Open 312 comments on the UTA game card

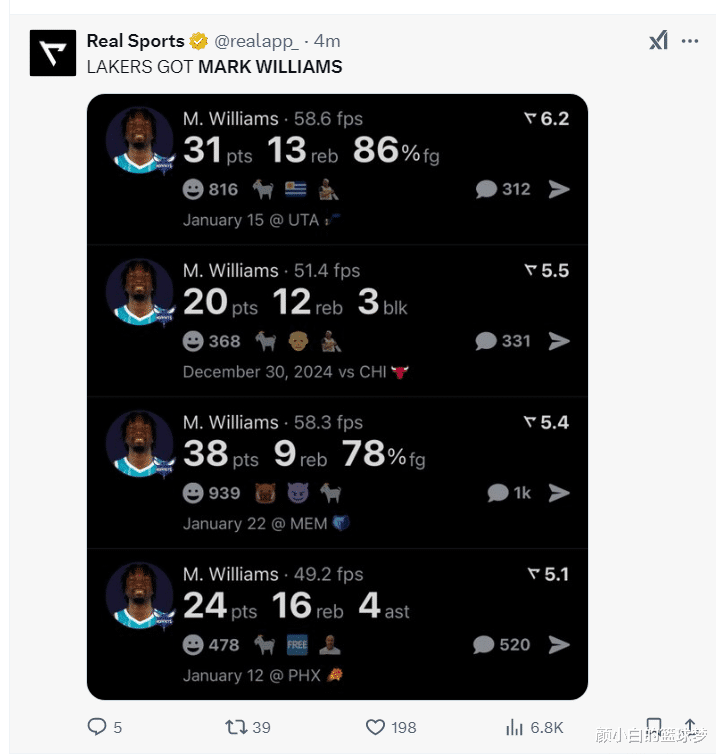pos(503,189)
